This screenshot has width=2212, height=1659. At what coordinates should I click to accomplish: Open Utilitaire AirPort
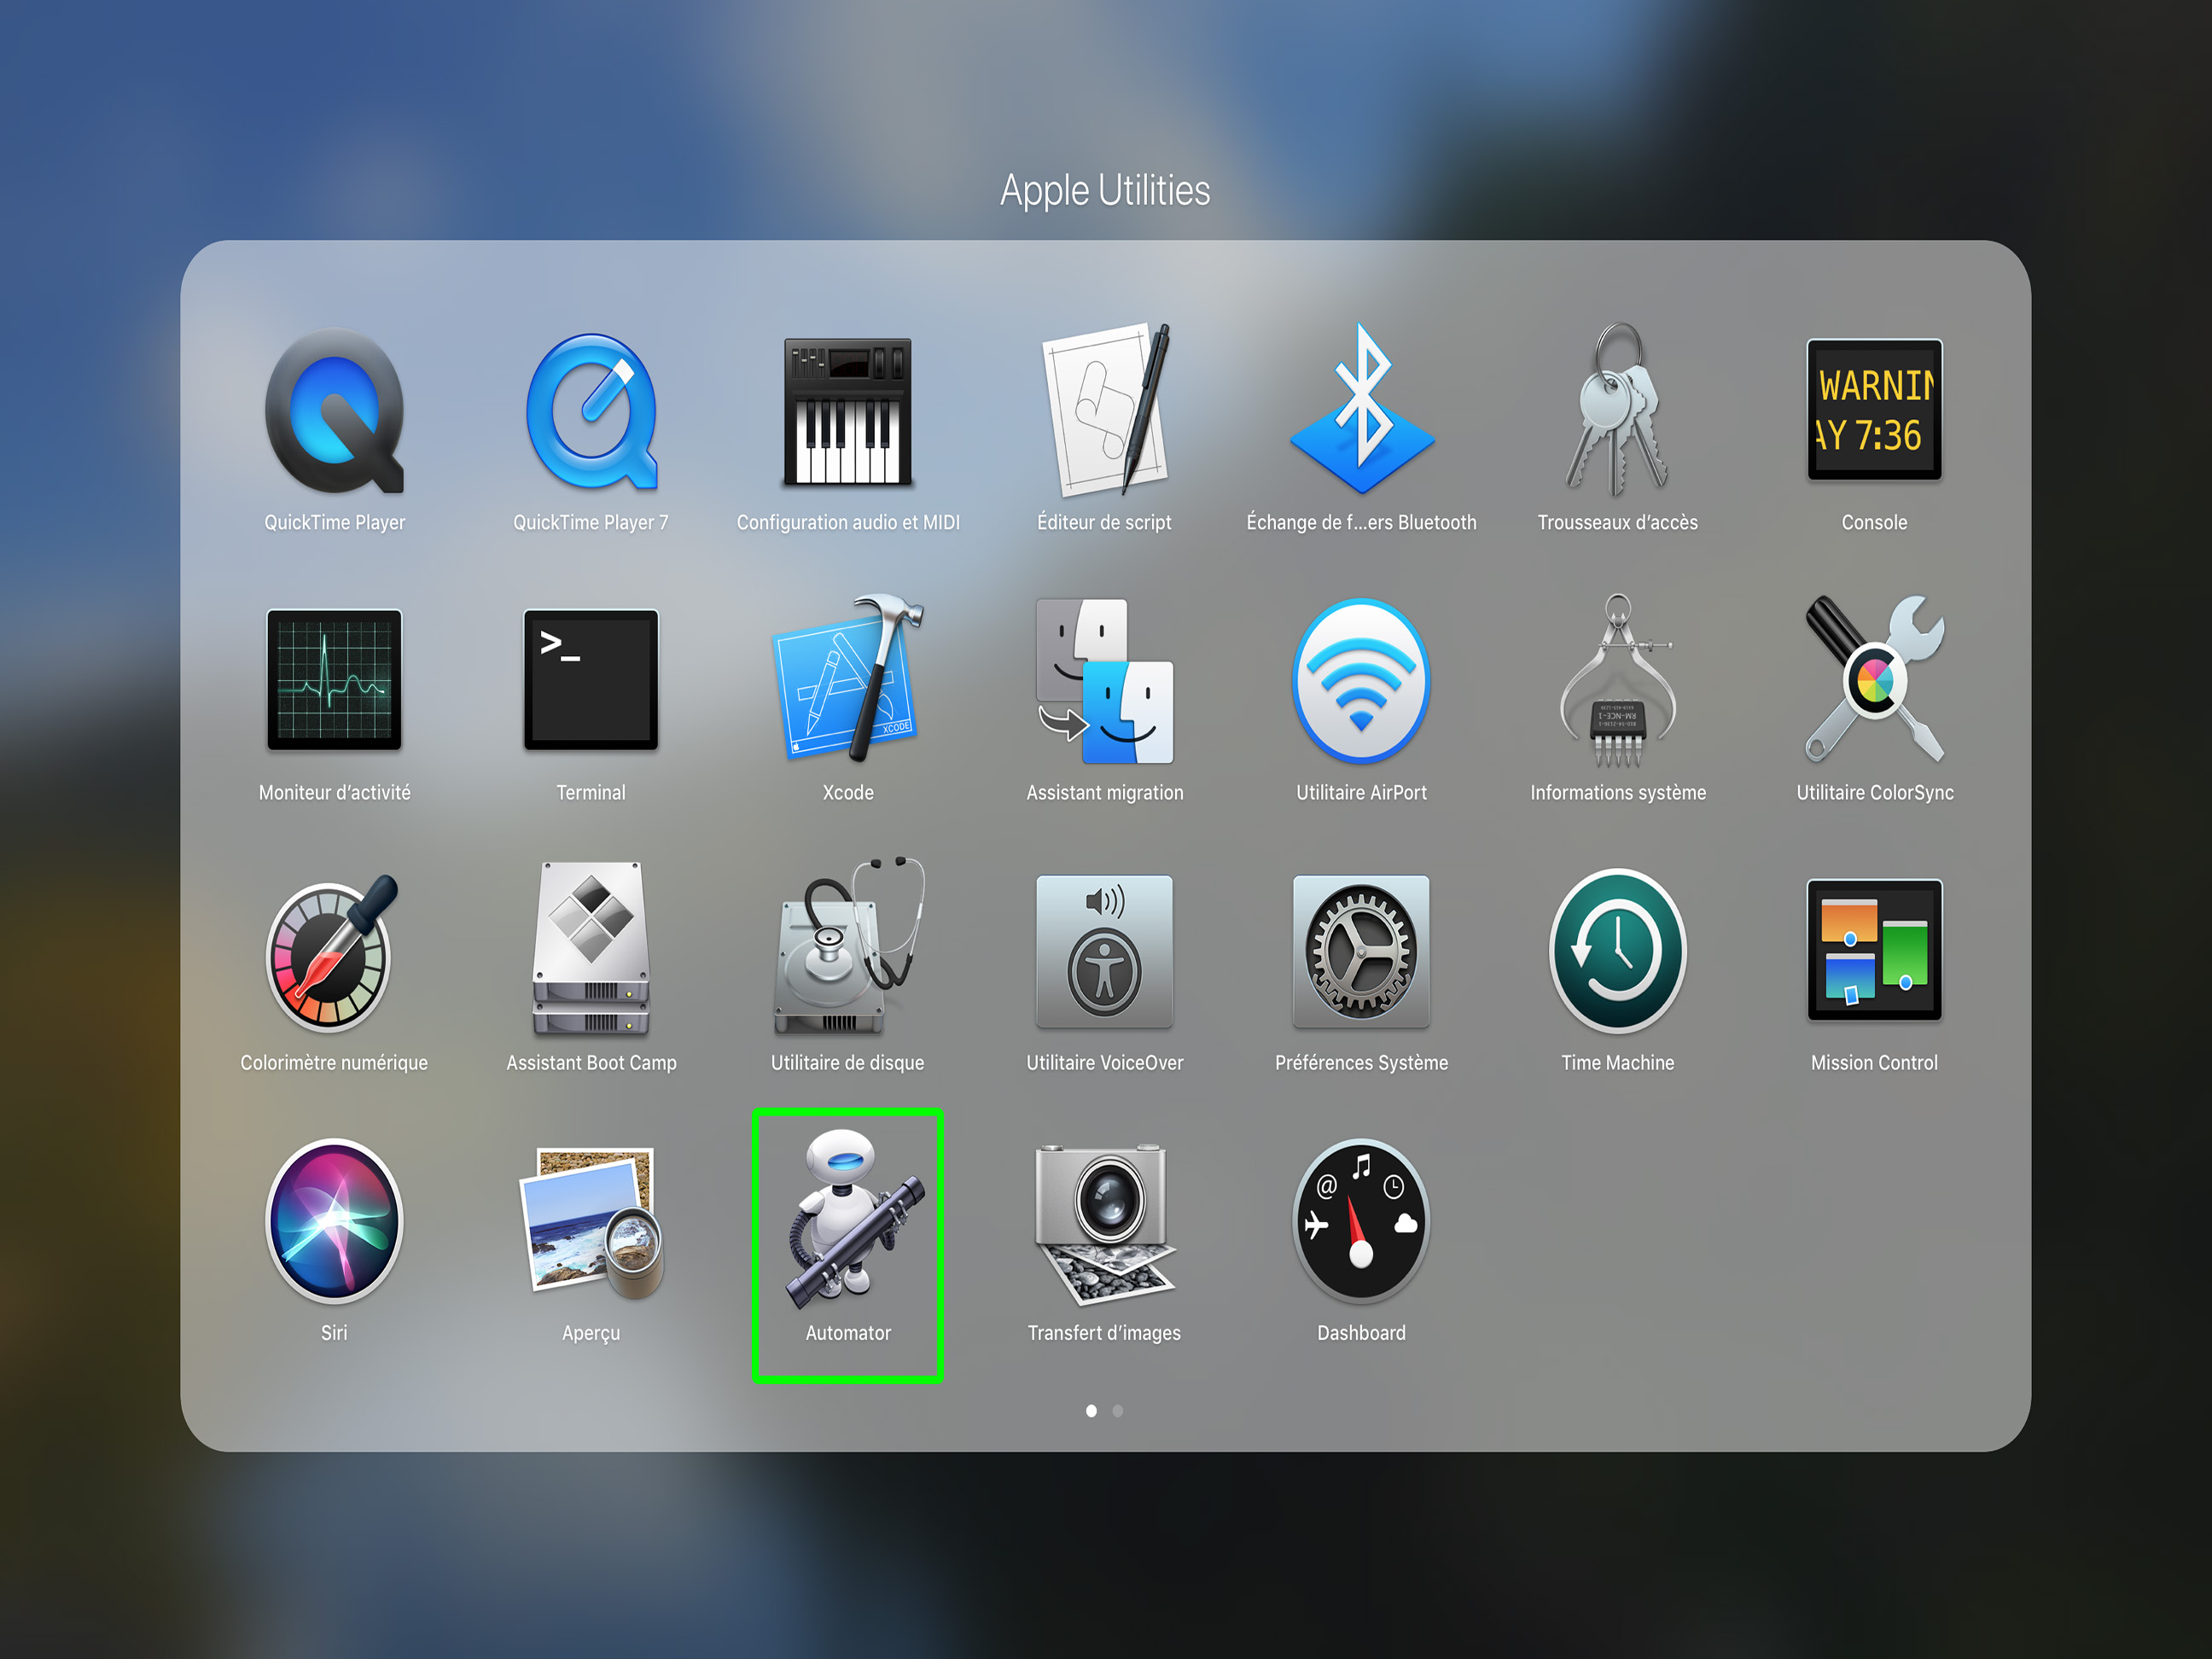(x=1361, y=682)
